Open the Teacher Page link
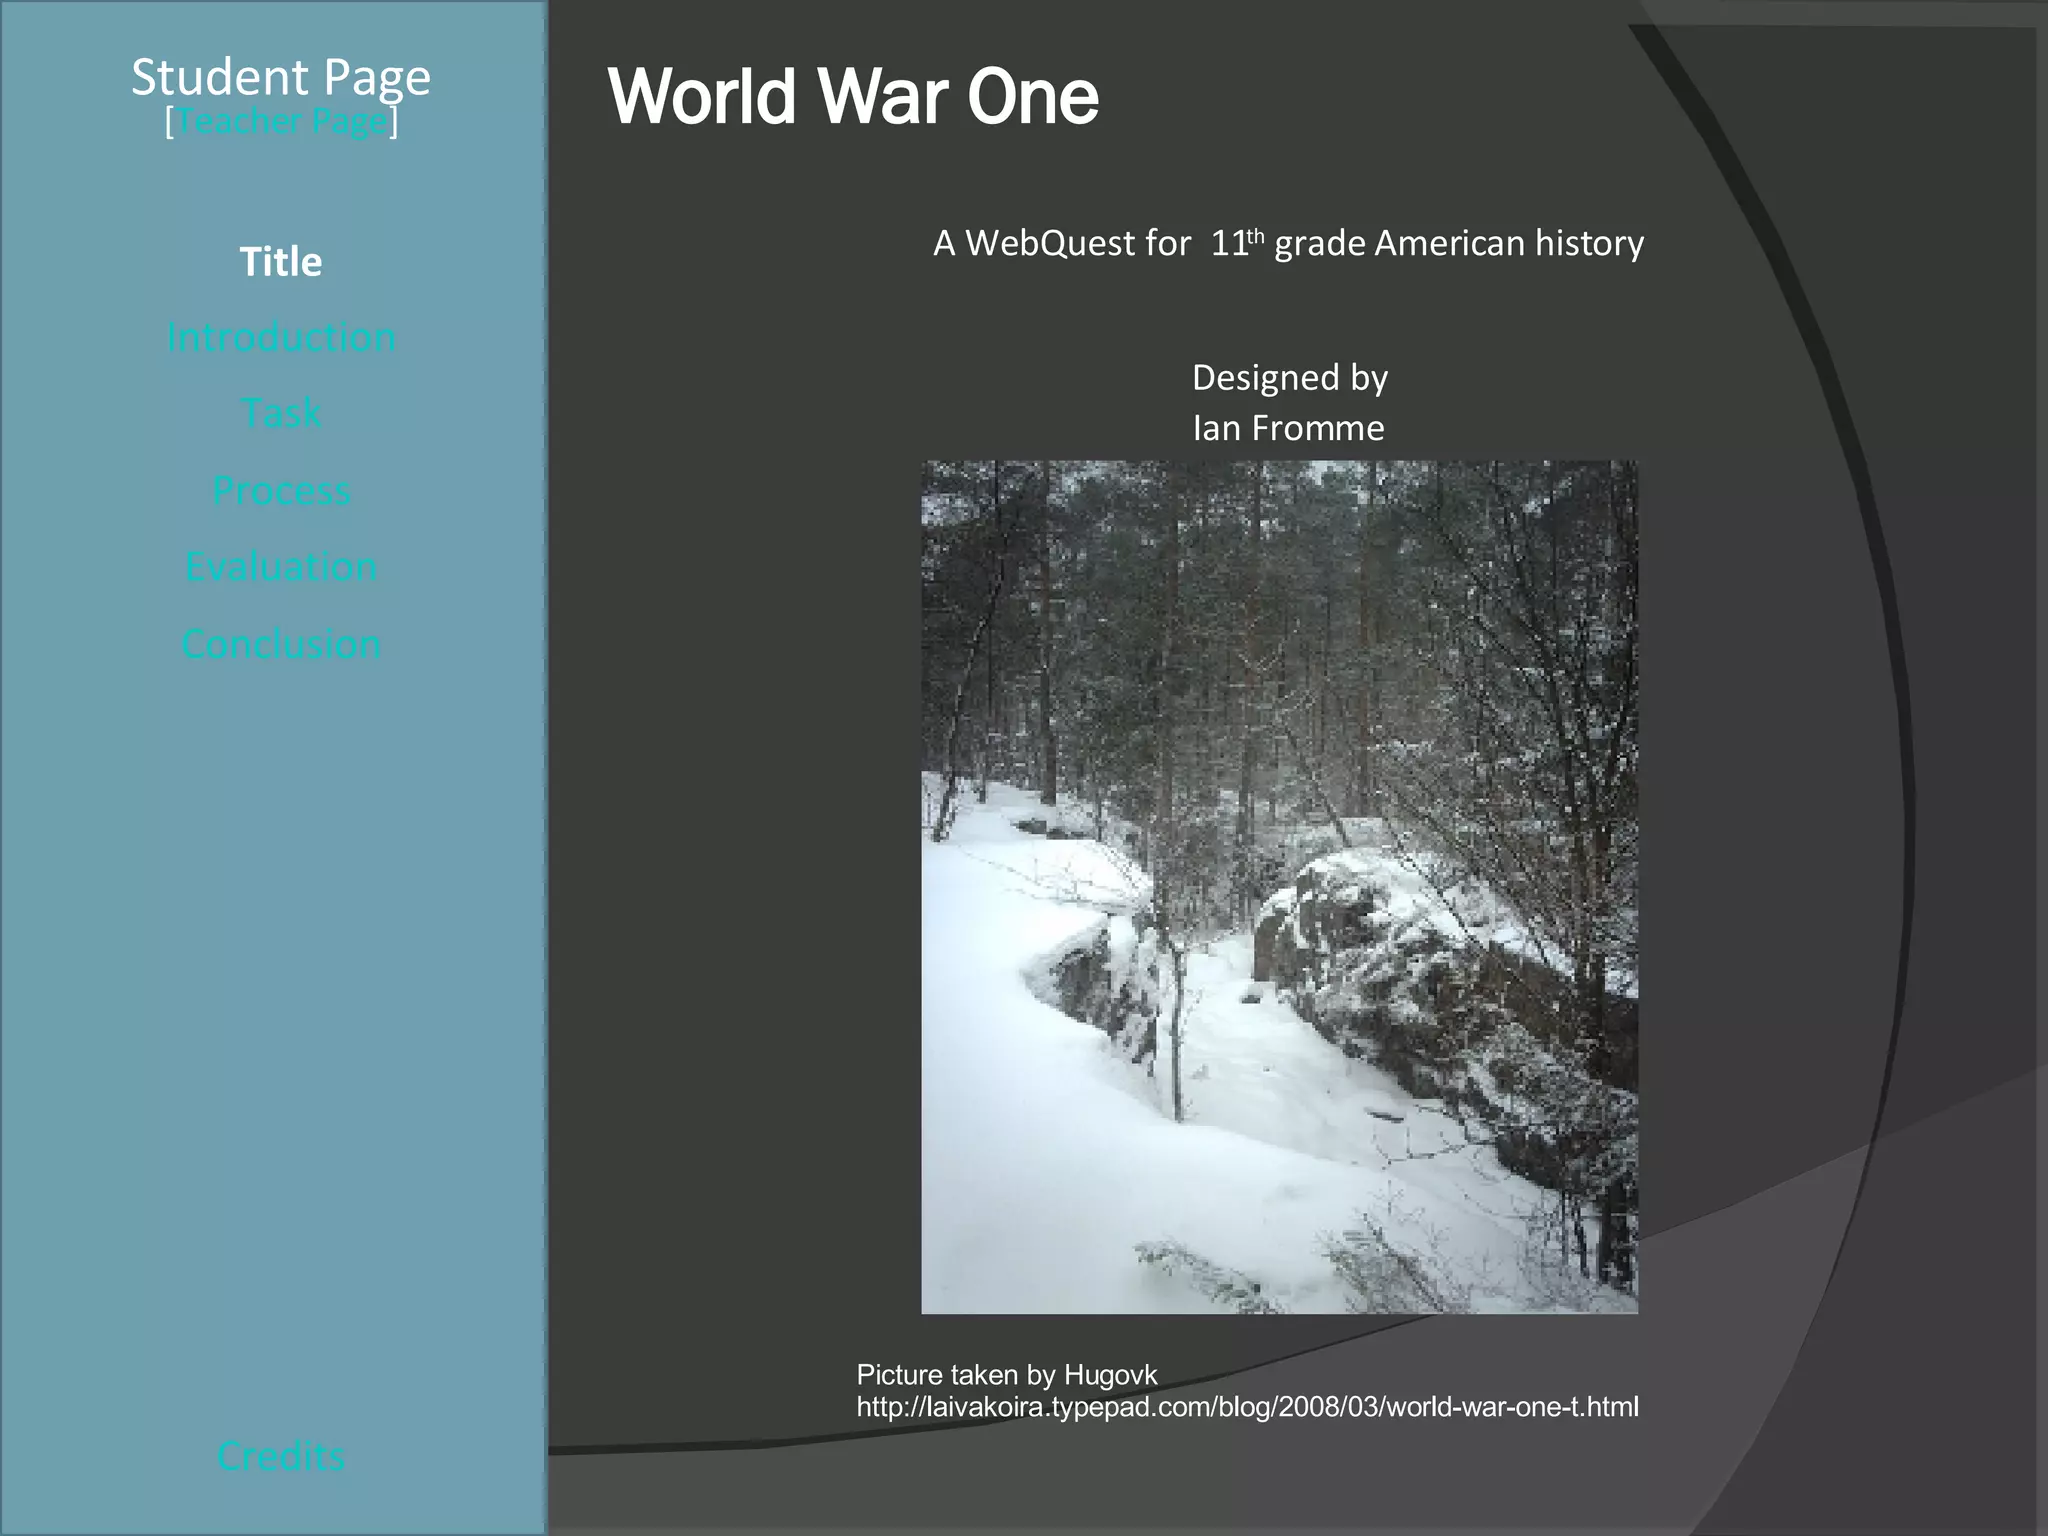2048x1536 pixels. click(x=281, y=122)
